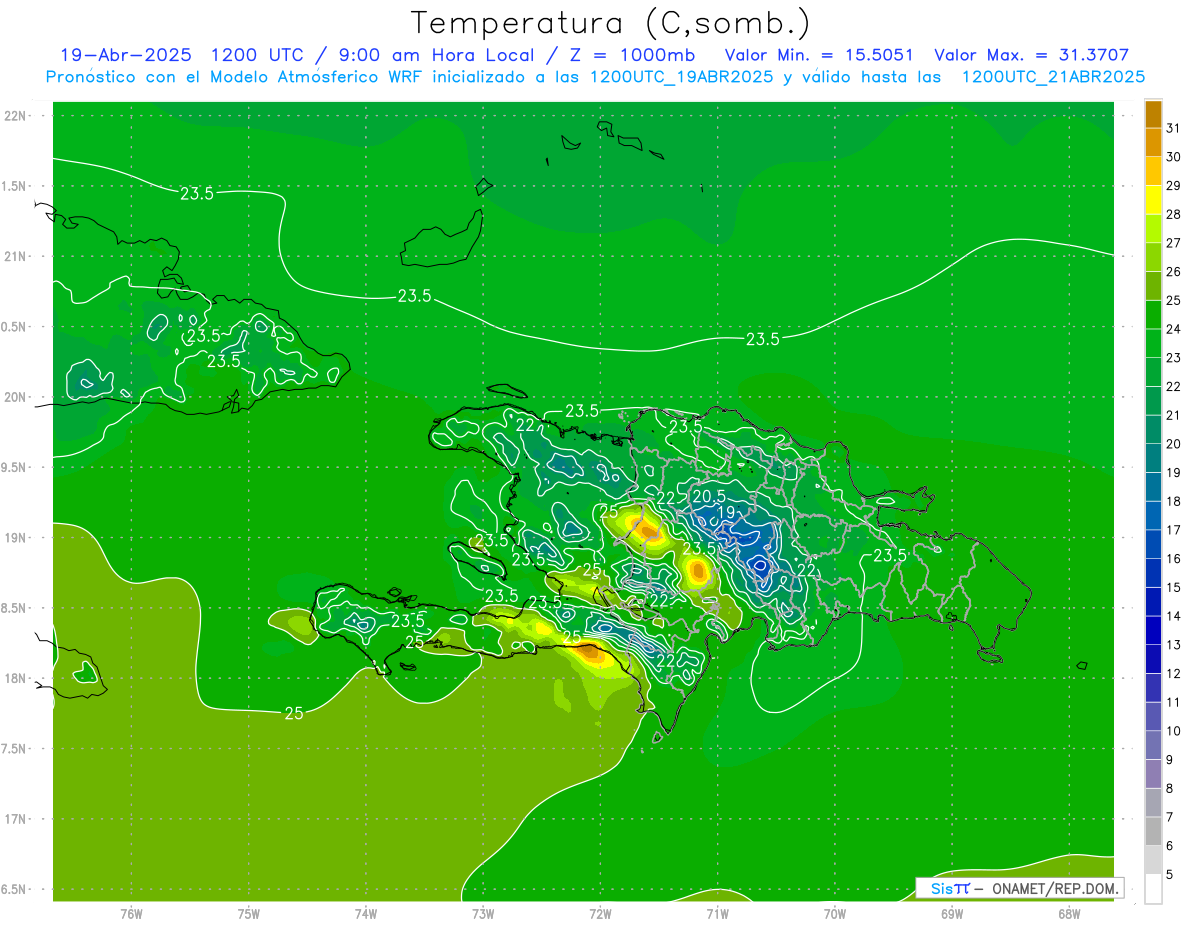The height and width of the screenshot is (927, 1200).
Task: Click the '20.5' contour label on the map
Action: tap(708, 496)
